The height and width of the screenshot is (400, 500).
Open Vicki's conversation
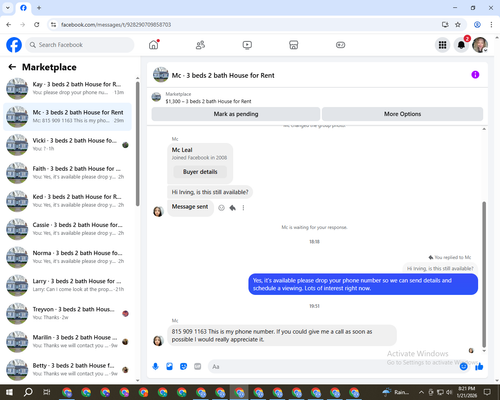point(67,145)
